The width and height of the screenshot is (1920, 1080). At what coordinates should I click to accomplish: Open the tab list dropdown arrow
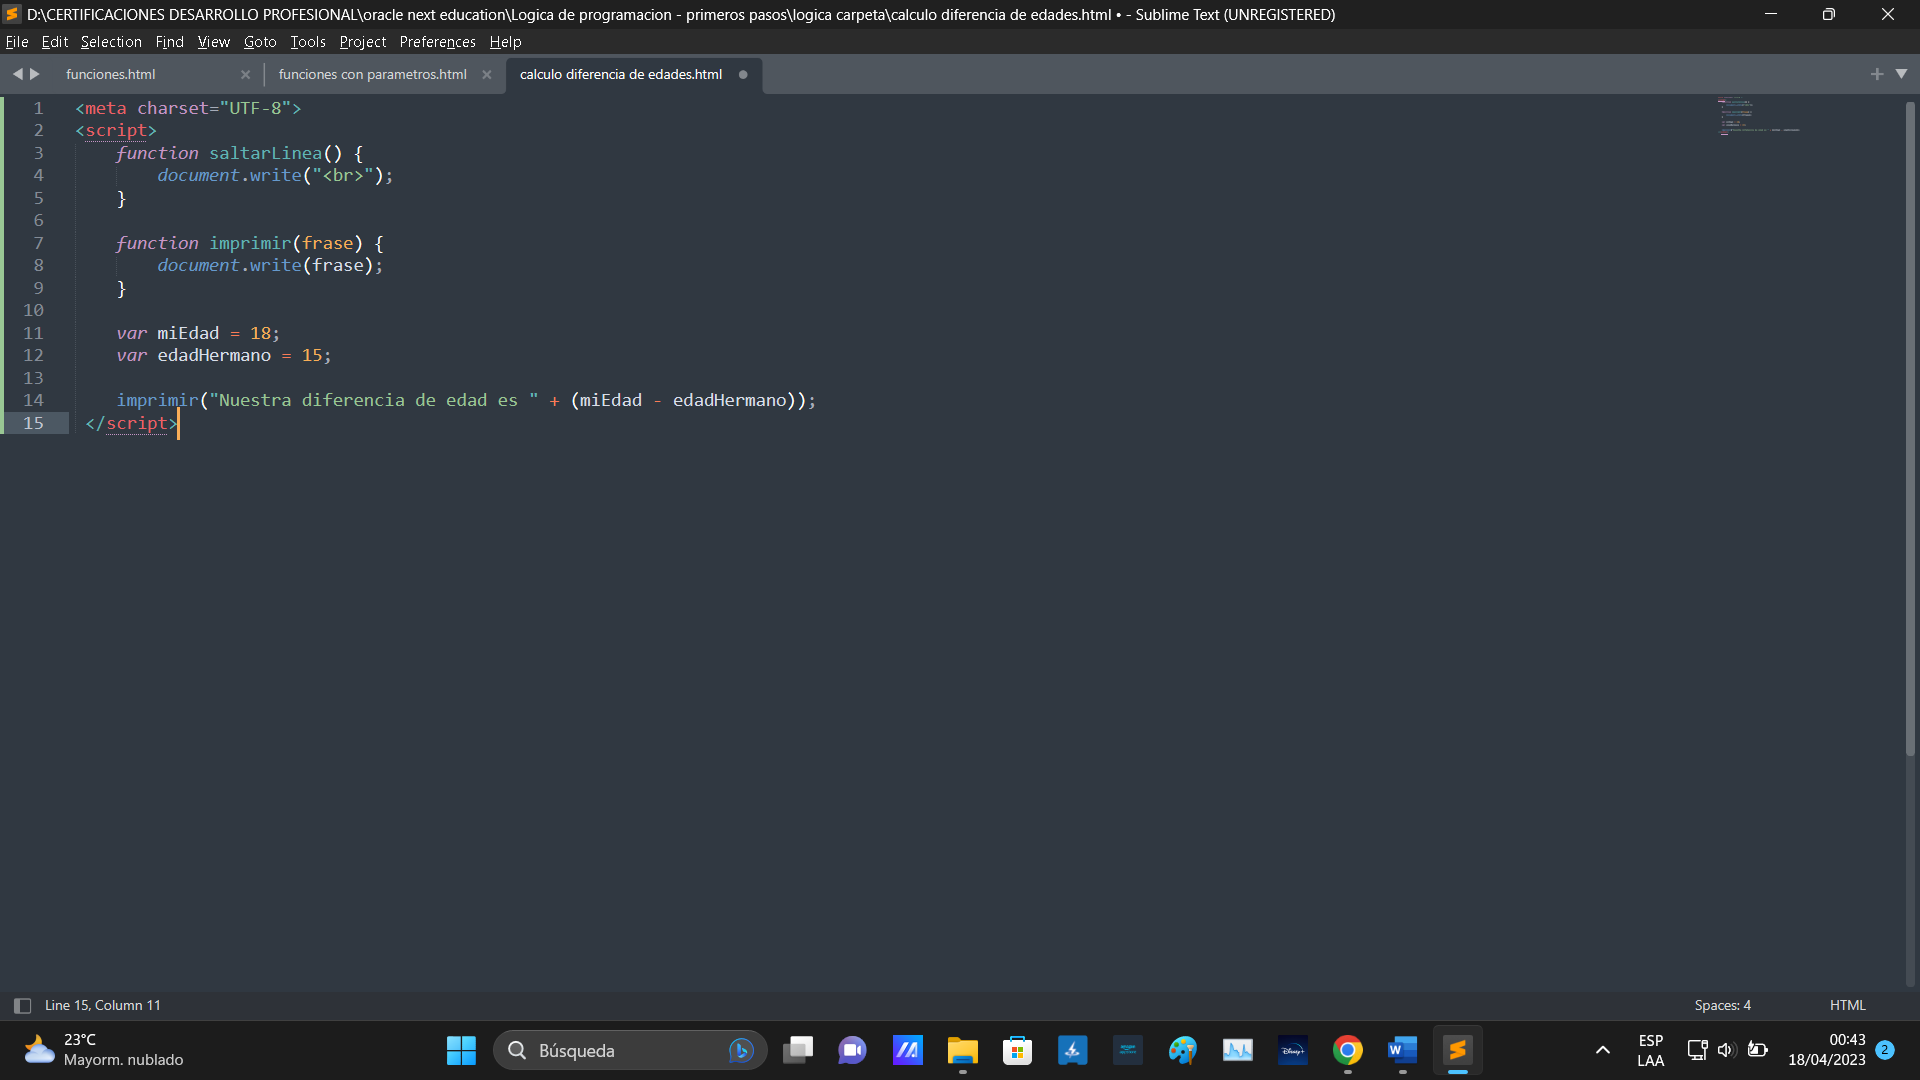[x=1902, y=74]
